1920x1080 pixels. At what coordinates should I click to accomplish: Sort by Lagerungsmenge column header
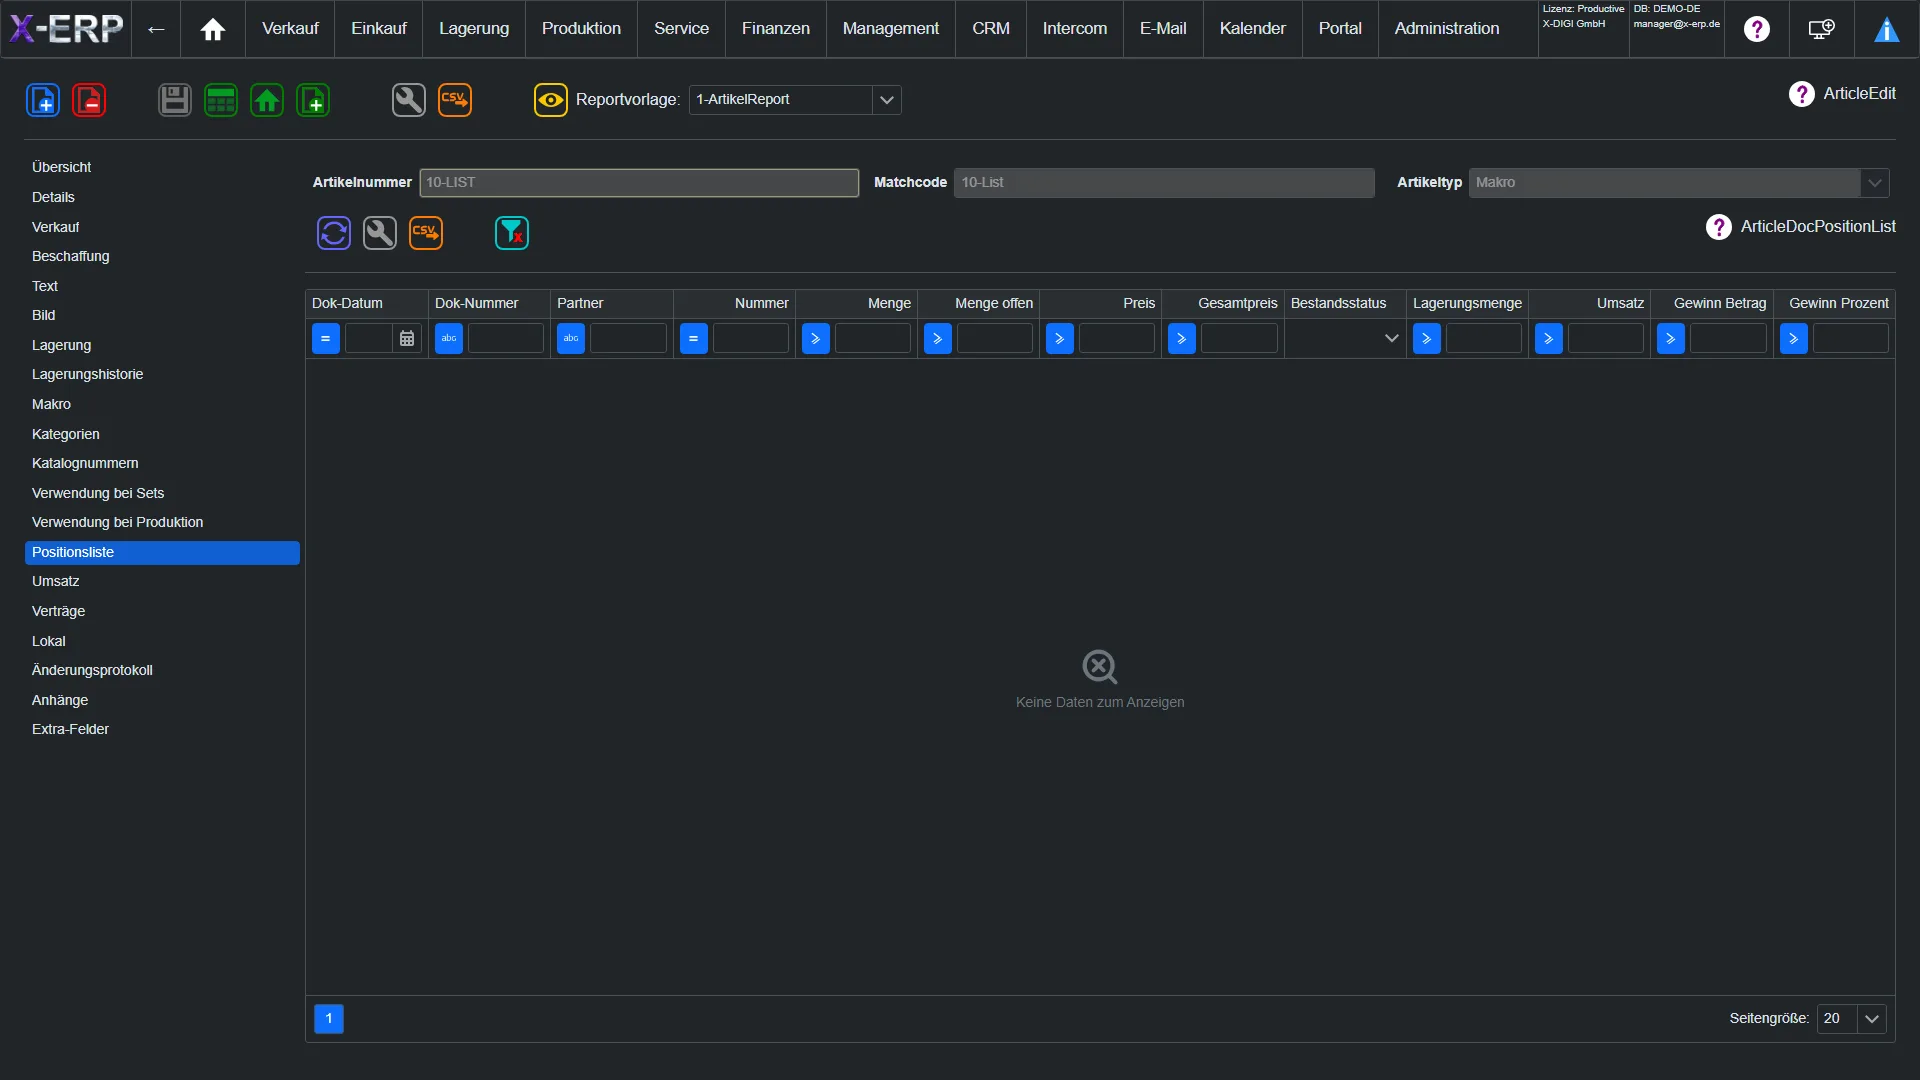tap(1467, 304)
